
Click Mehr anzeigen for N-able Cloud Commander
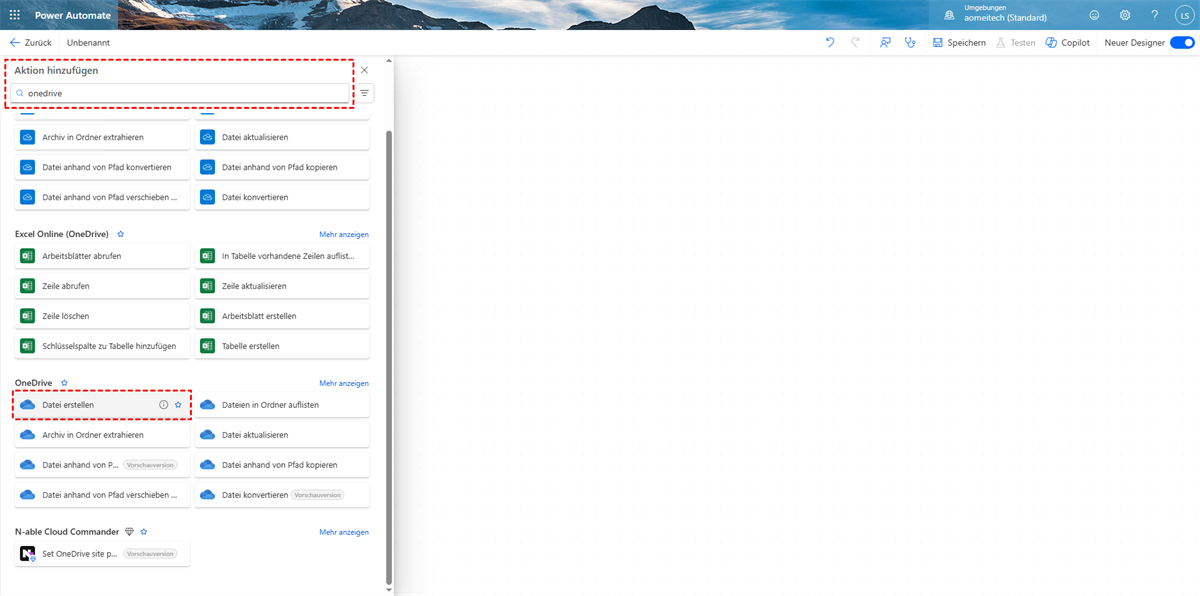344,532
